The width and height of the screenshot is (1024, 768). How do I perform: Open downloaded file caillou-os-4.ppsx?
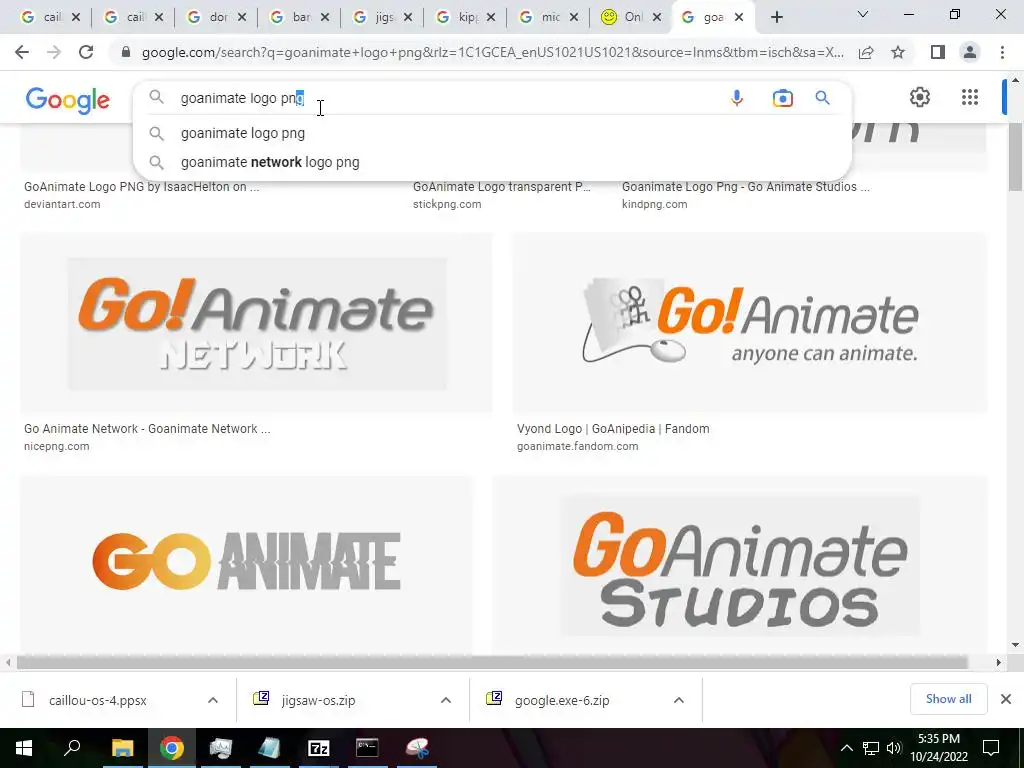point(98,701)
